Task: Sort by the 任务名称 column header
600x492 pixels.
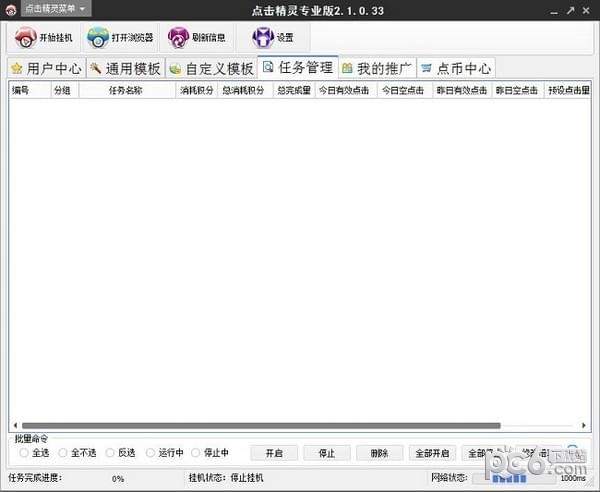Action: point(125,90)
